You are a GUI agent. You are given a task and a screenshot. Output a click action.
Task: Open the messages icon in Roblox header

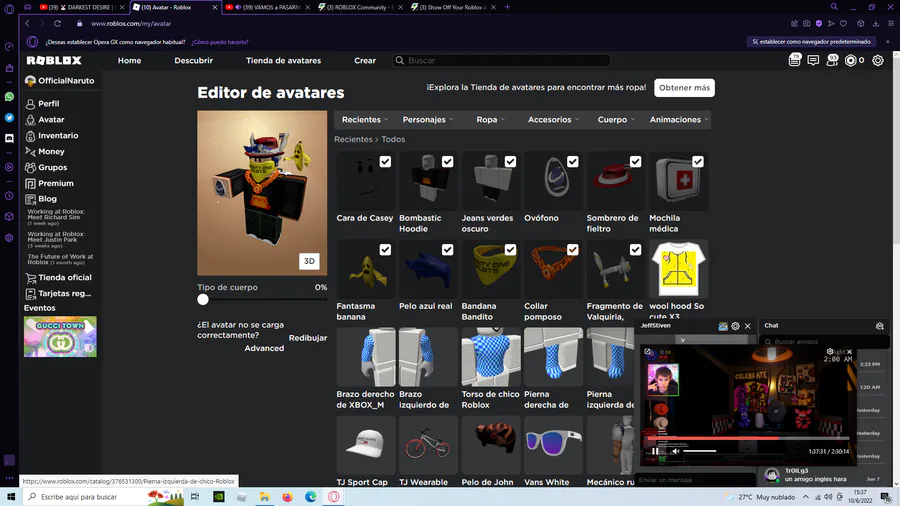click(x=813, y=60)
